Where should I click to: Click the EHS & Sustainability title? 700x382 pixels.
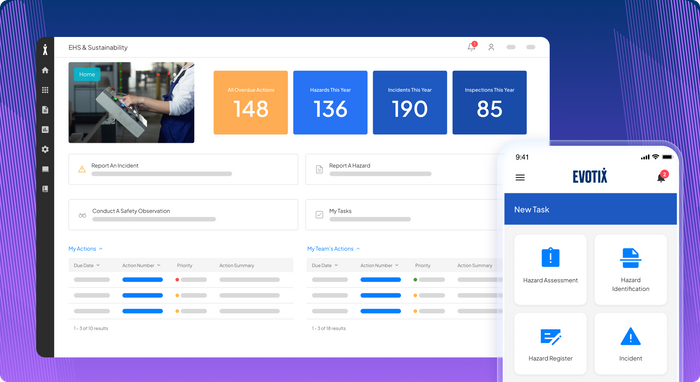(x=98, y=47)
